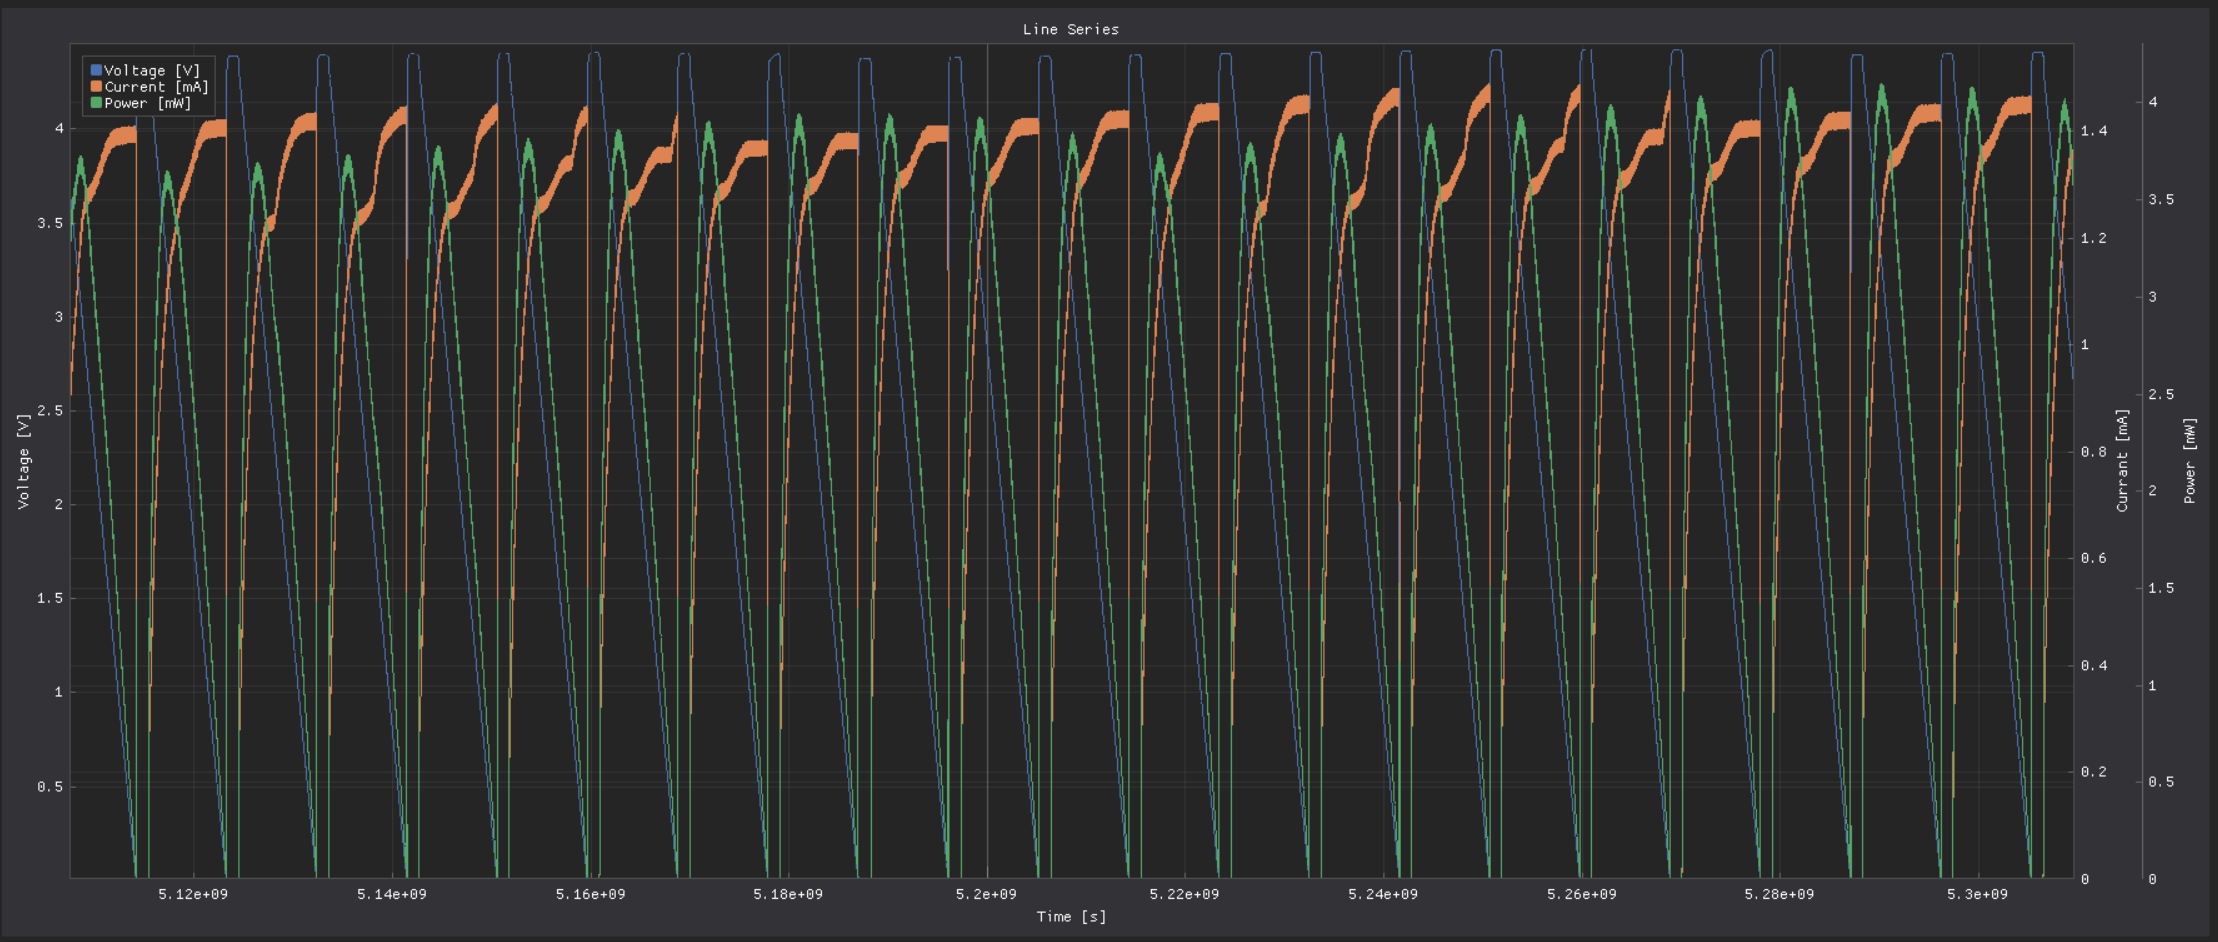Toggle the Voltage [V] series in legend
The image size is (2218, 942).
tap(152, 70)
